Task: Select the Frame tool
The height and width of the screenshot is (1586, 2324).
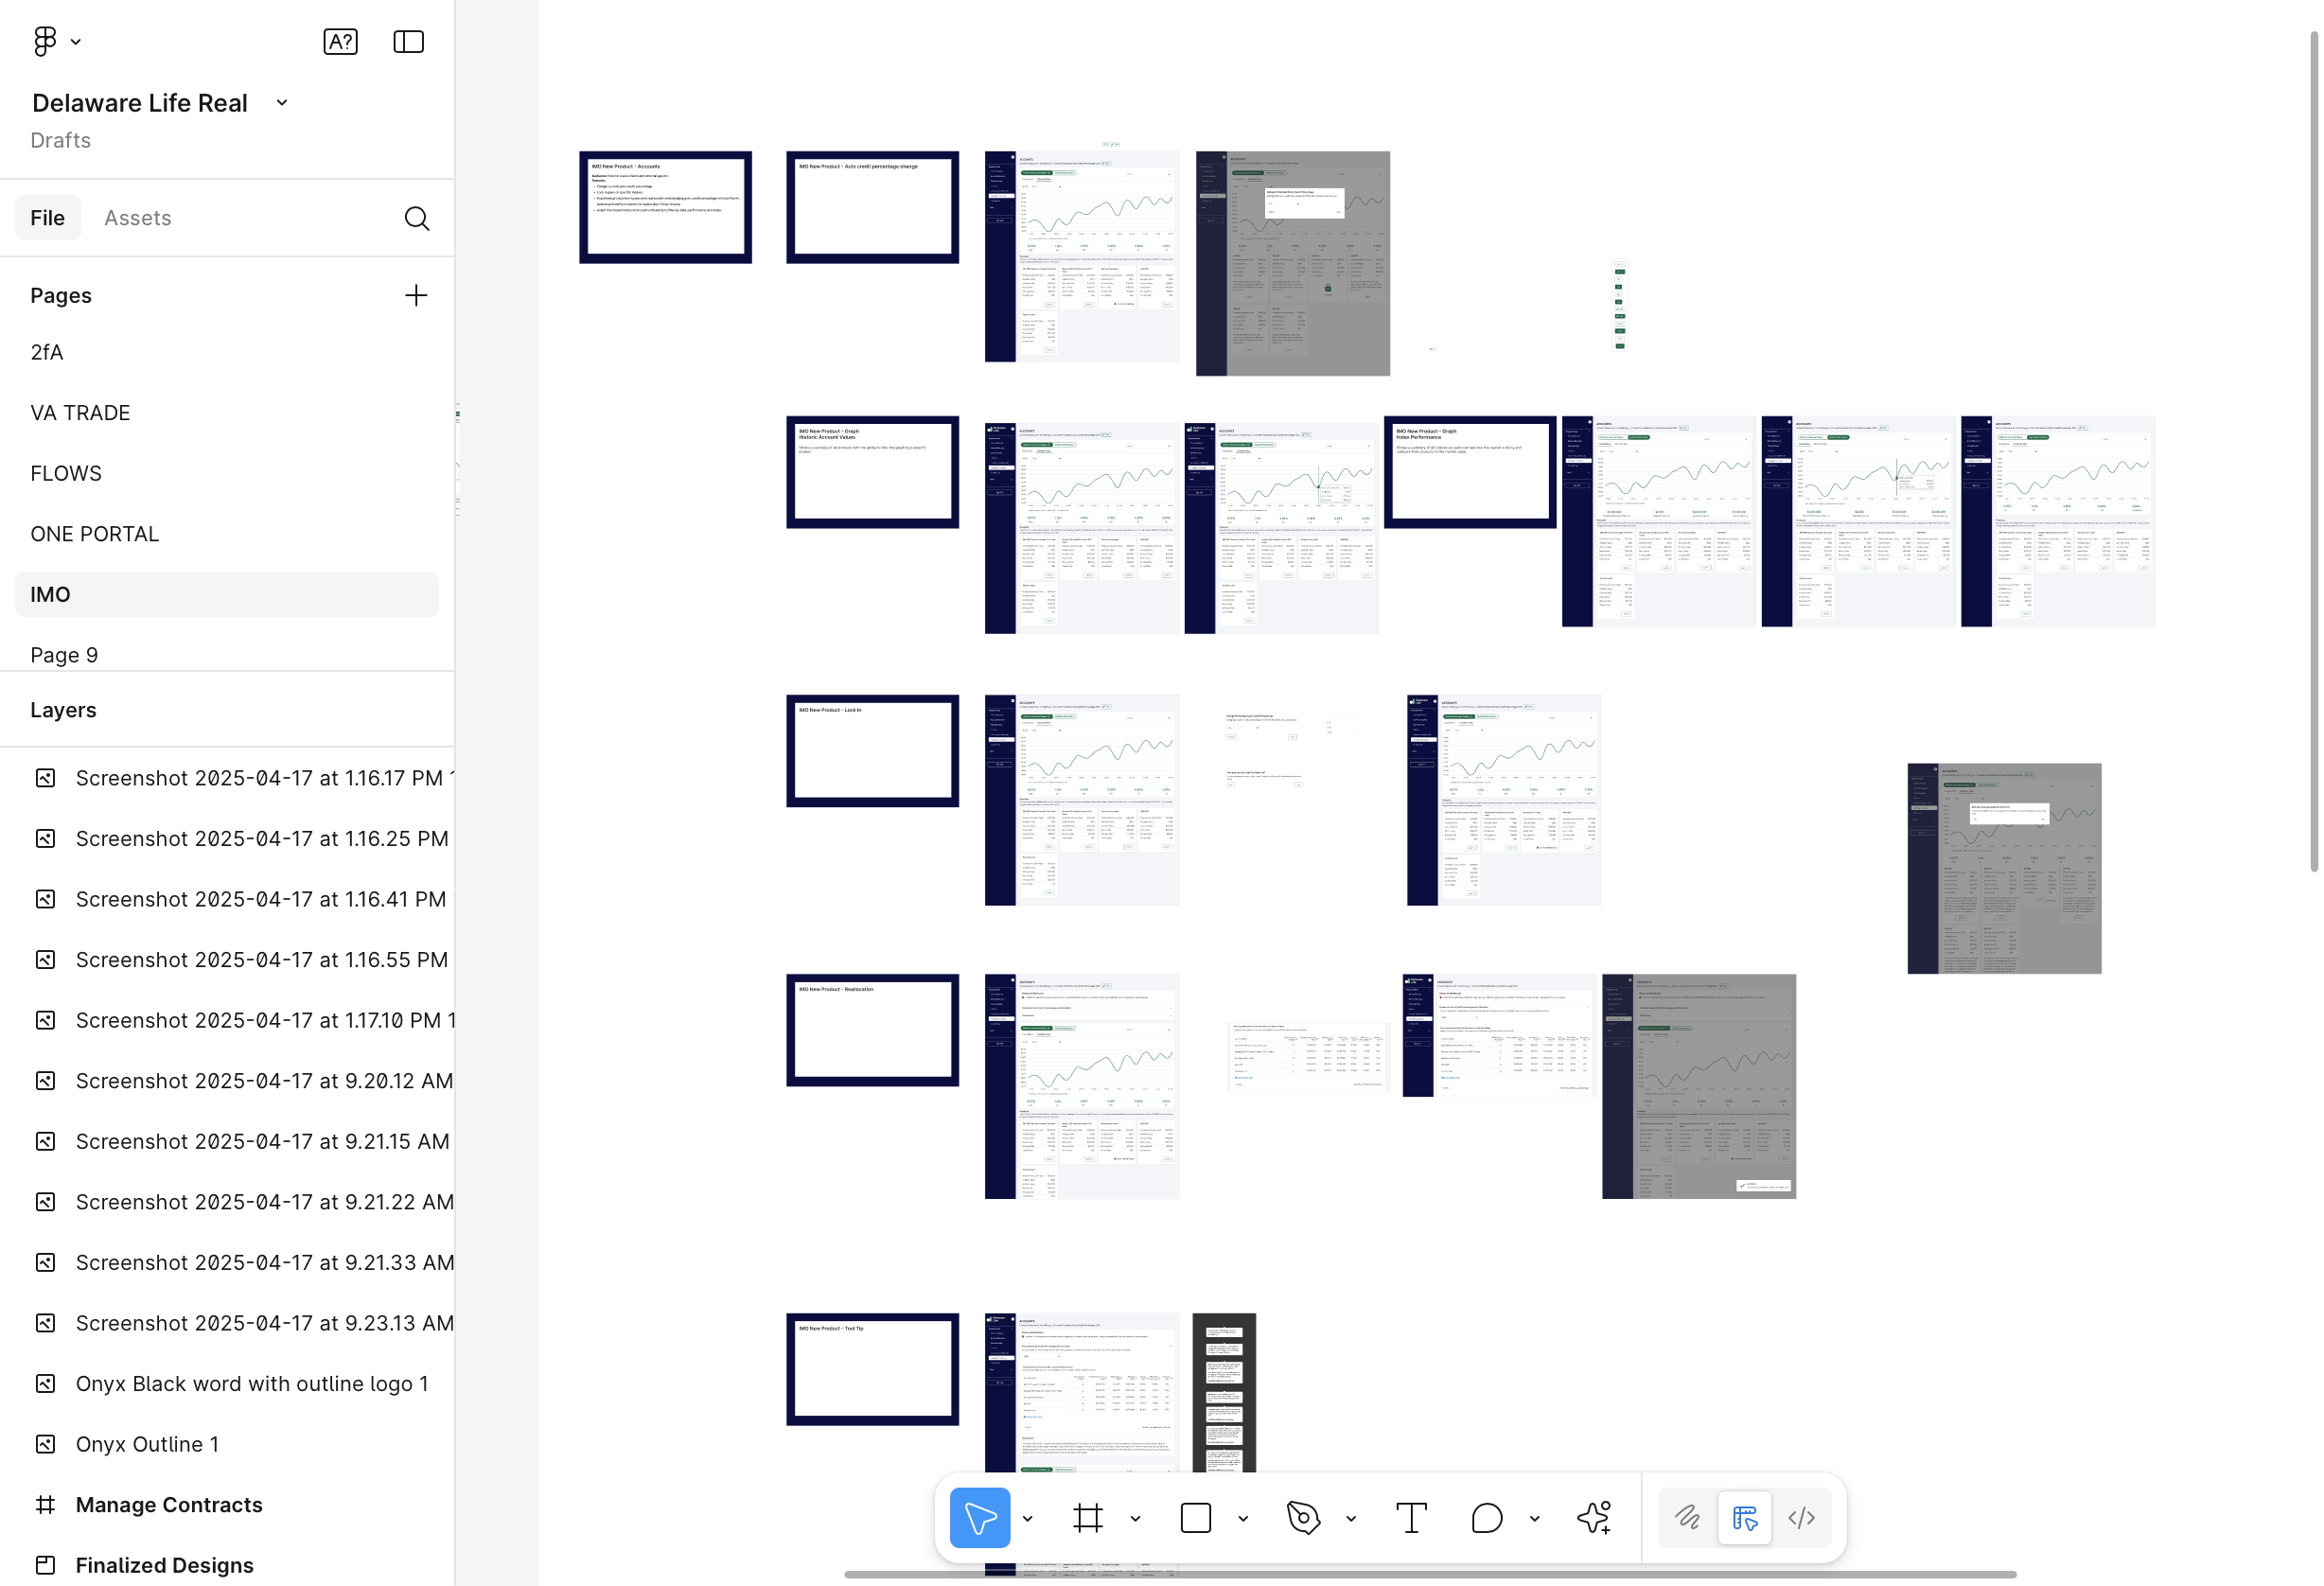Action: 1087,1517
